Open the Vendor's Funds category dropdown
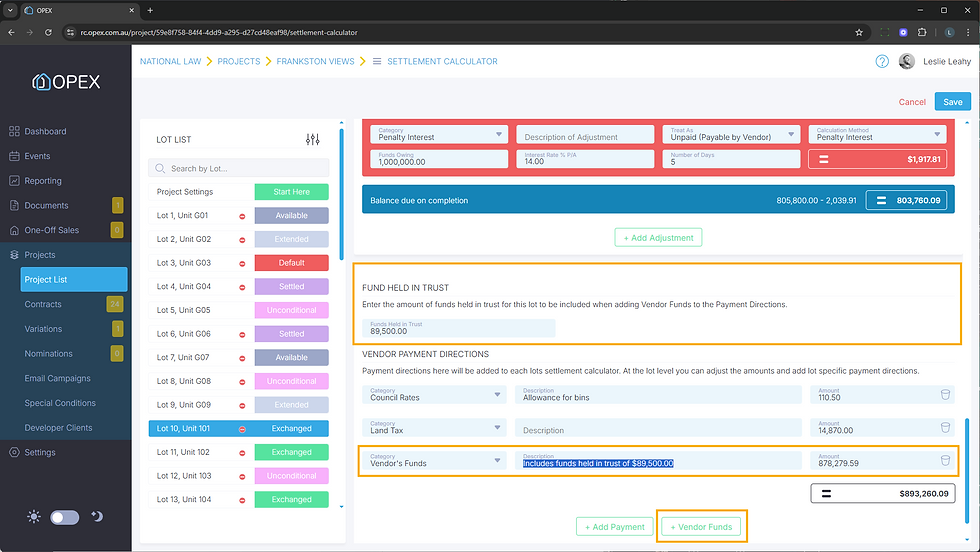Image resolution: width=980 pixels, height=552 pixels. [x=434, y=461]
